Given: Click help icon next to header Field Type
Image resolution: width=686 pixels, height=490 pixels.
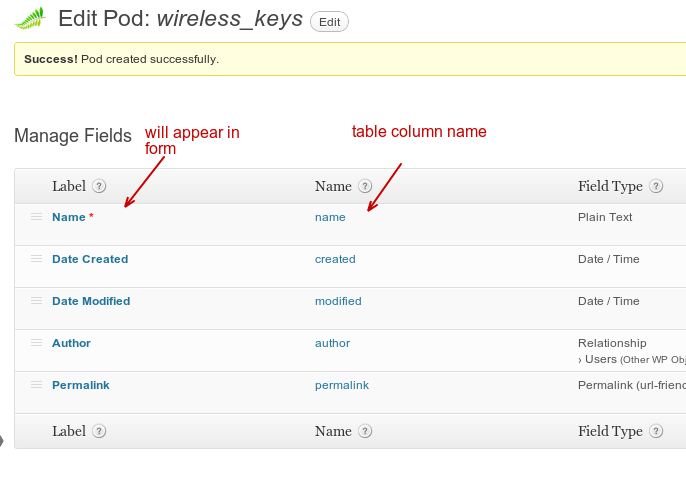Looking at the screenshot, I should pyautogui.click(x=656, y=186).
